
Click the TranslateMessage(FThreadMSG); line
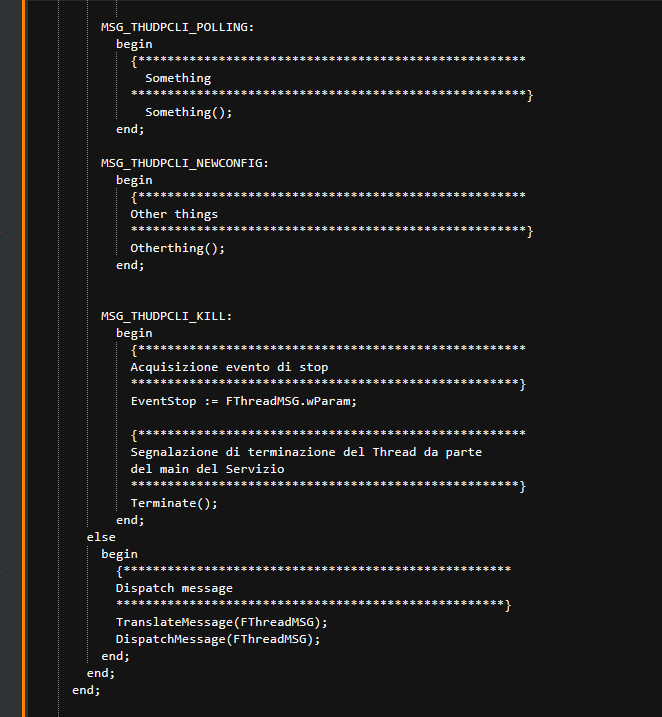222,622
